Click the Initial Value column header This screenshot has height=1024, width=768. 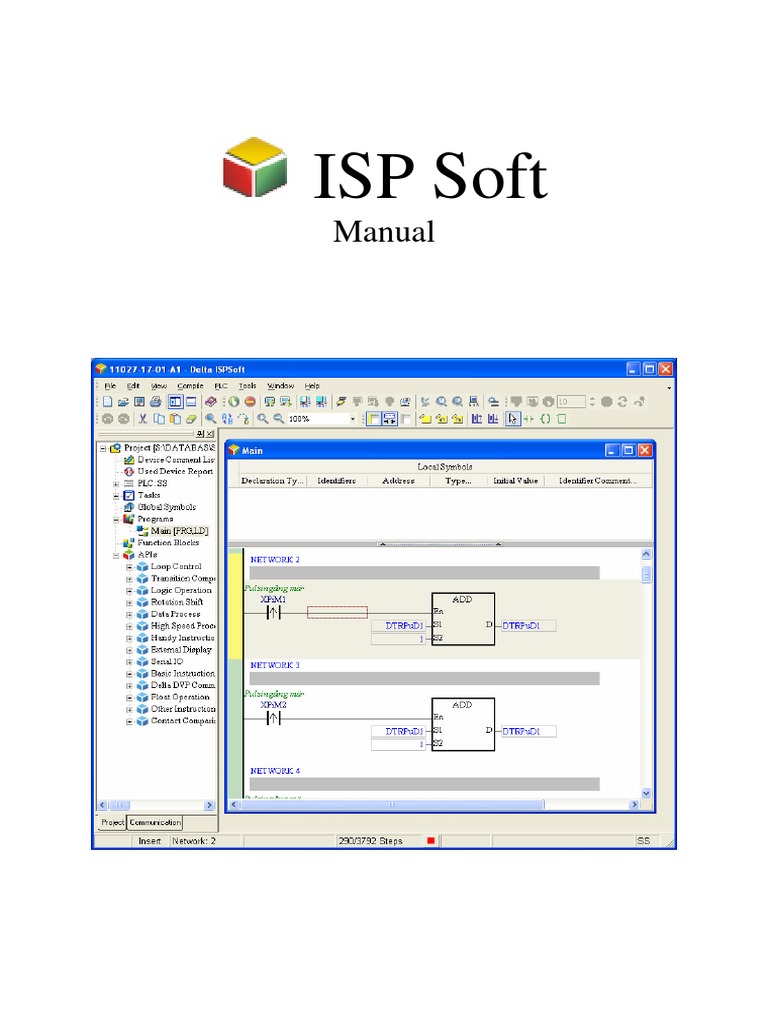pos(515,481)
